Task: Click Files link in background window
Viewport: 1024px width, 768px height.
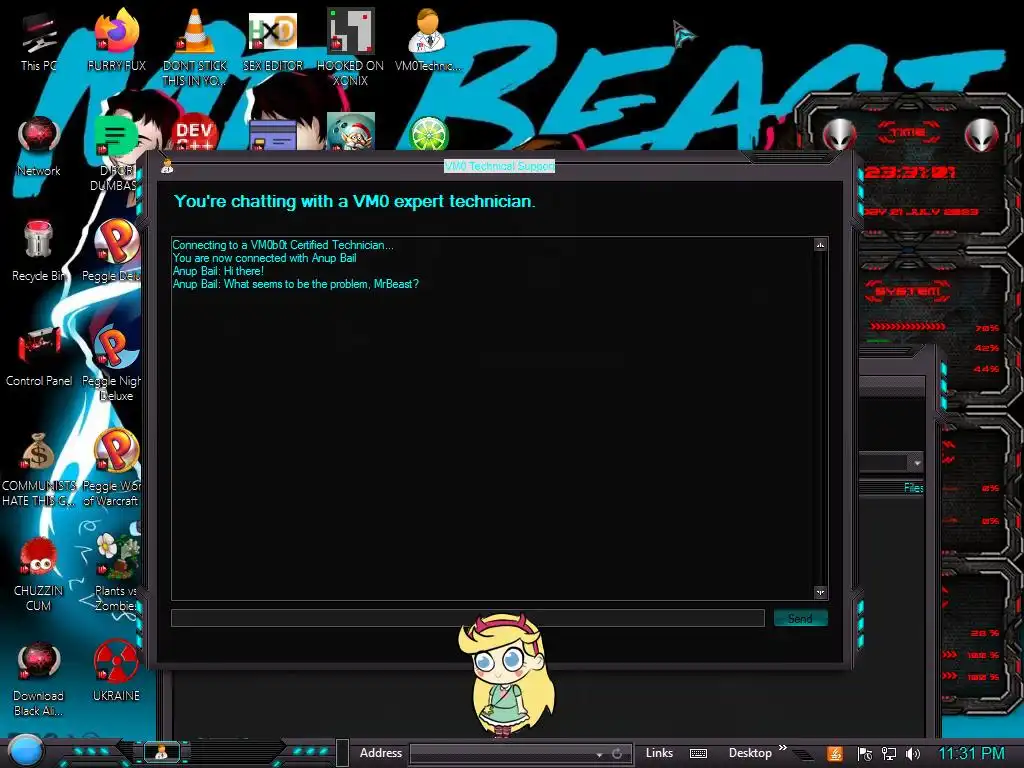Action: [914, 488]
